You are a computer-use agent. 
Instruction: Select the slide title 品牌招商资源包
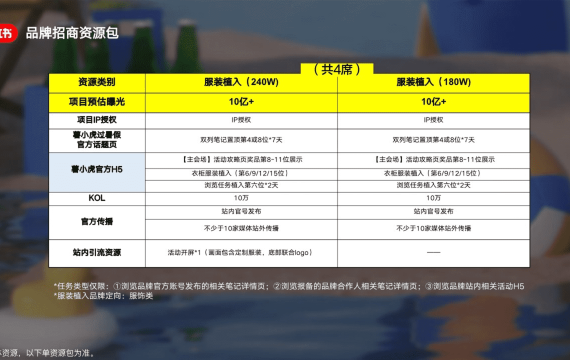(72, 33)
